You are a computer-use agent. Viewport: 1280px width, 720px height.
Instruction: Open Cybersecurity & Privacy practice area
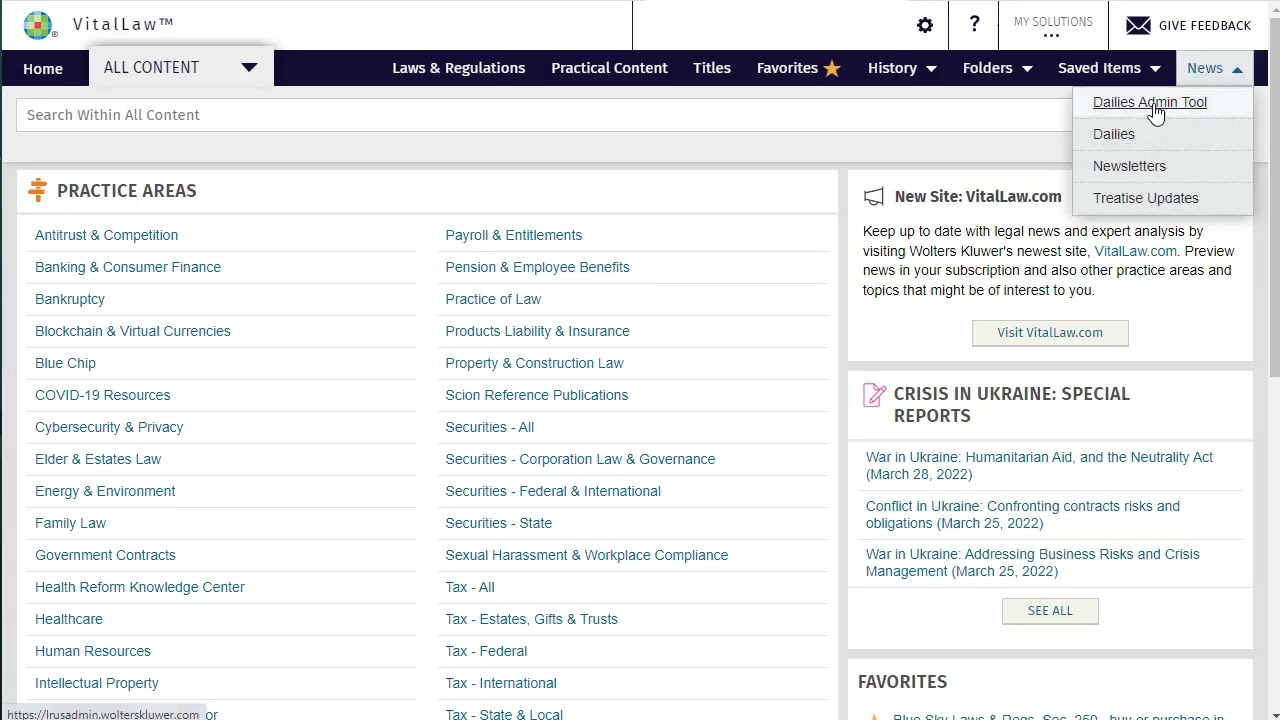click(x=109, y=427)
